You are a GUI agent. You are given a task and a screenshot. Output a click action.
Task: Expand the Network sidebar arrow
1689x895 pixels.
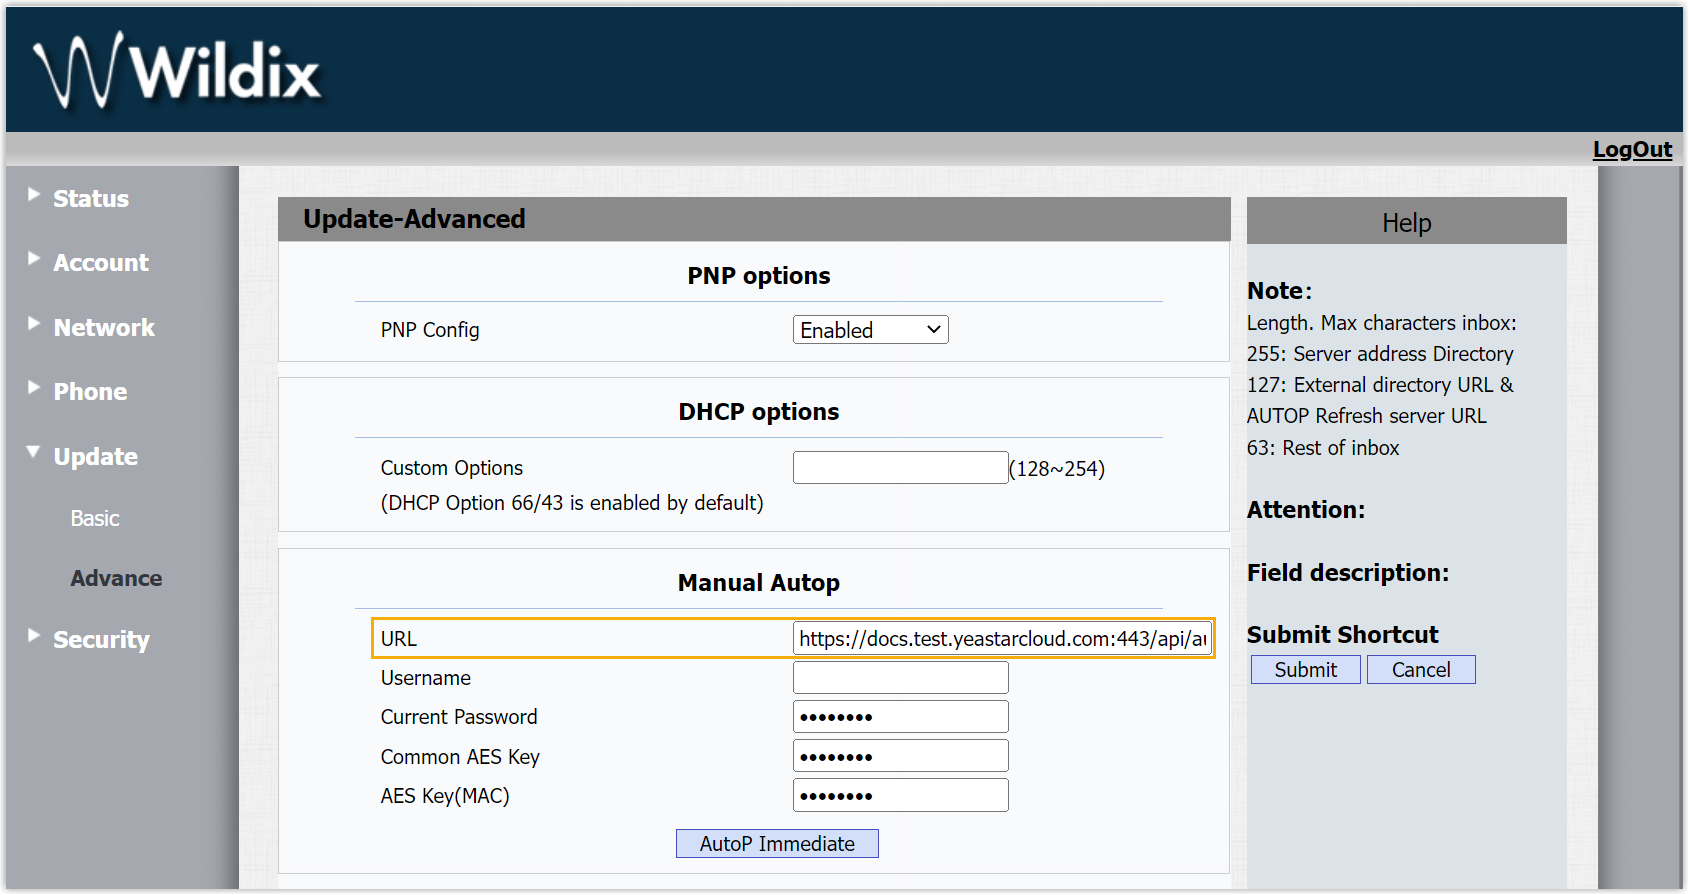coord(34,323)
